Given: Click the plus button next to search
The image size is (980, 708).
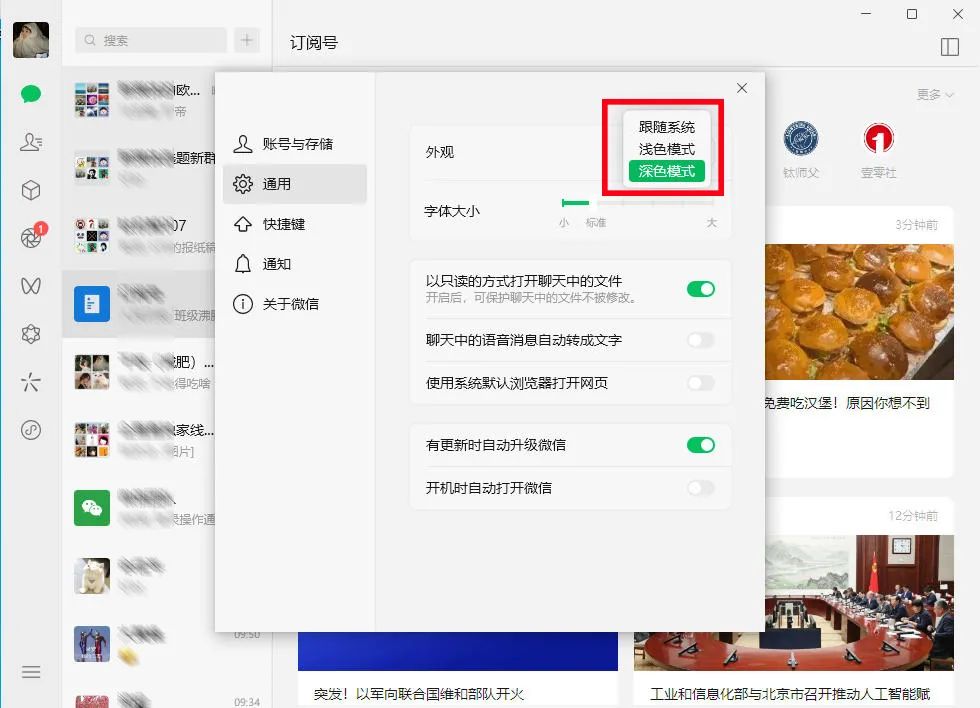Looking at the screenshot, I should [247, 40].
